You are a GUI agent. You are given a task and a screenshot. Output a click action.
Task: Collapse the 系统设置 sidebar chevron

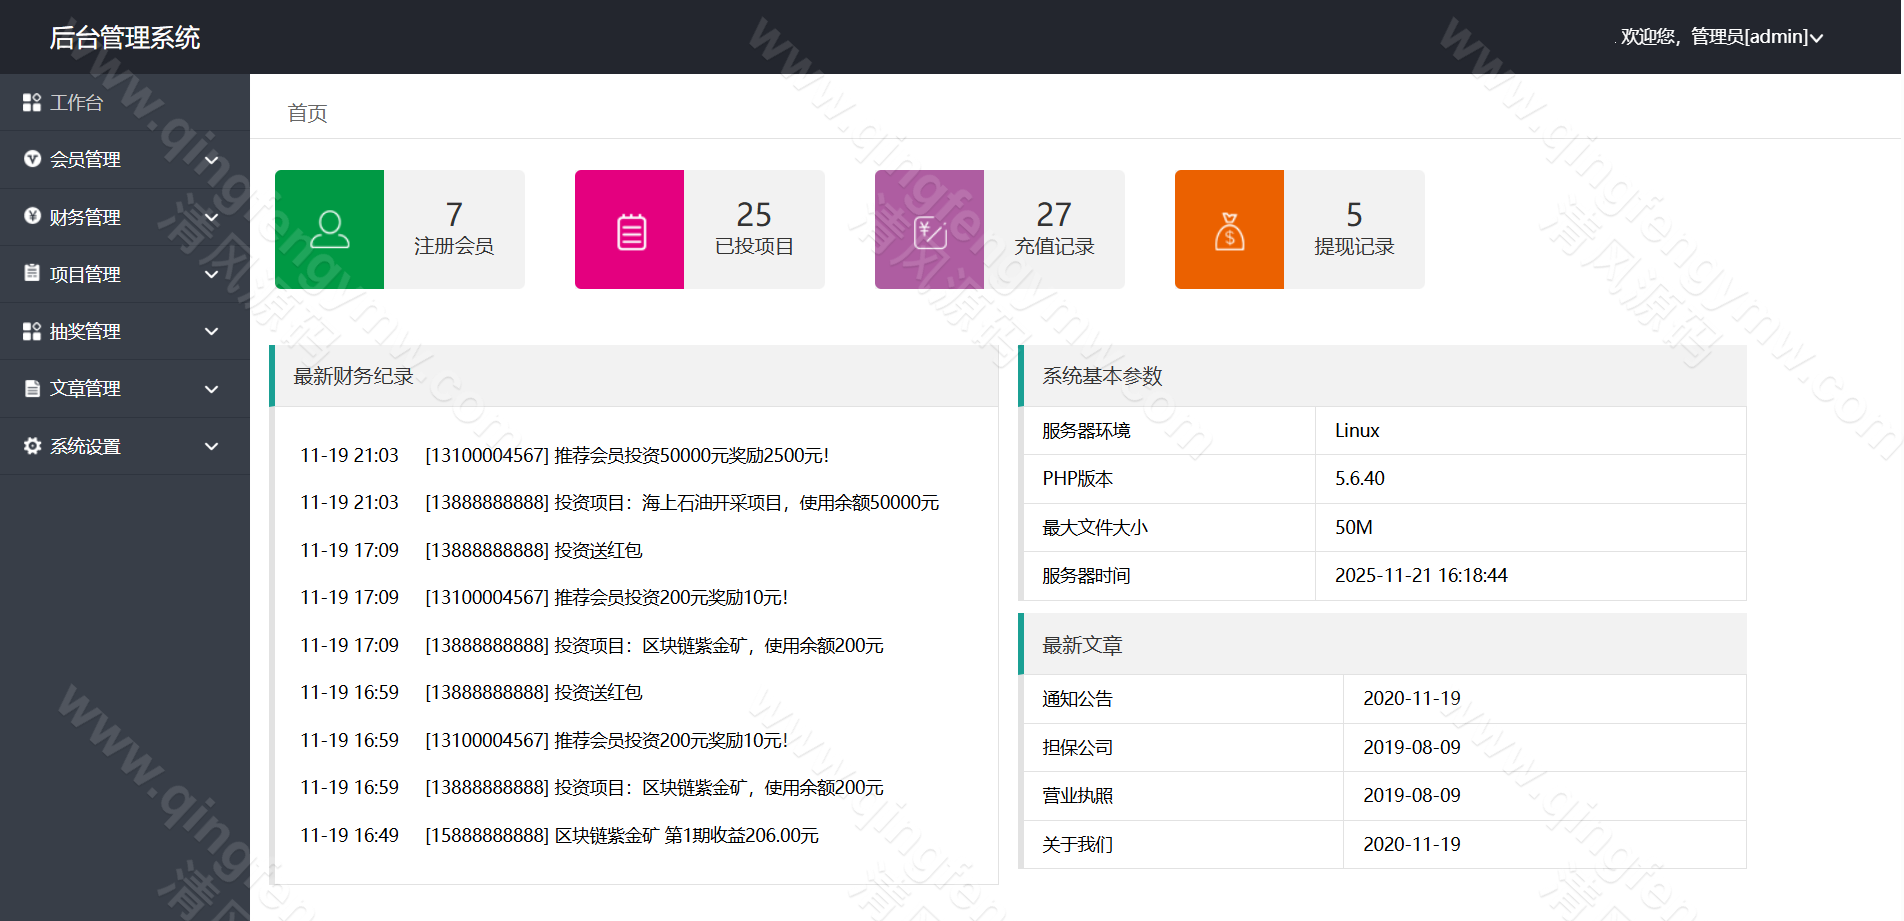tap(211, 446)
